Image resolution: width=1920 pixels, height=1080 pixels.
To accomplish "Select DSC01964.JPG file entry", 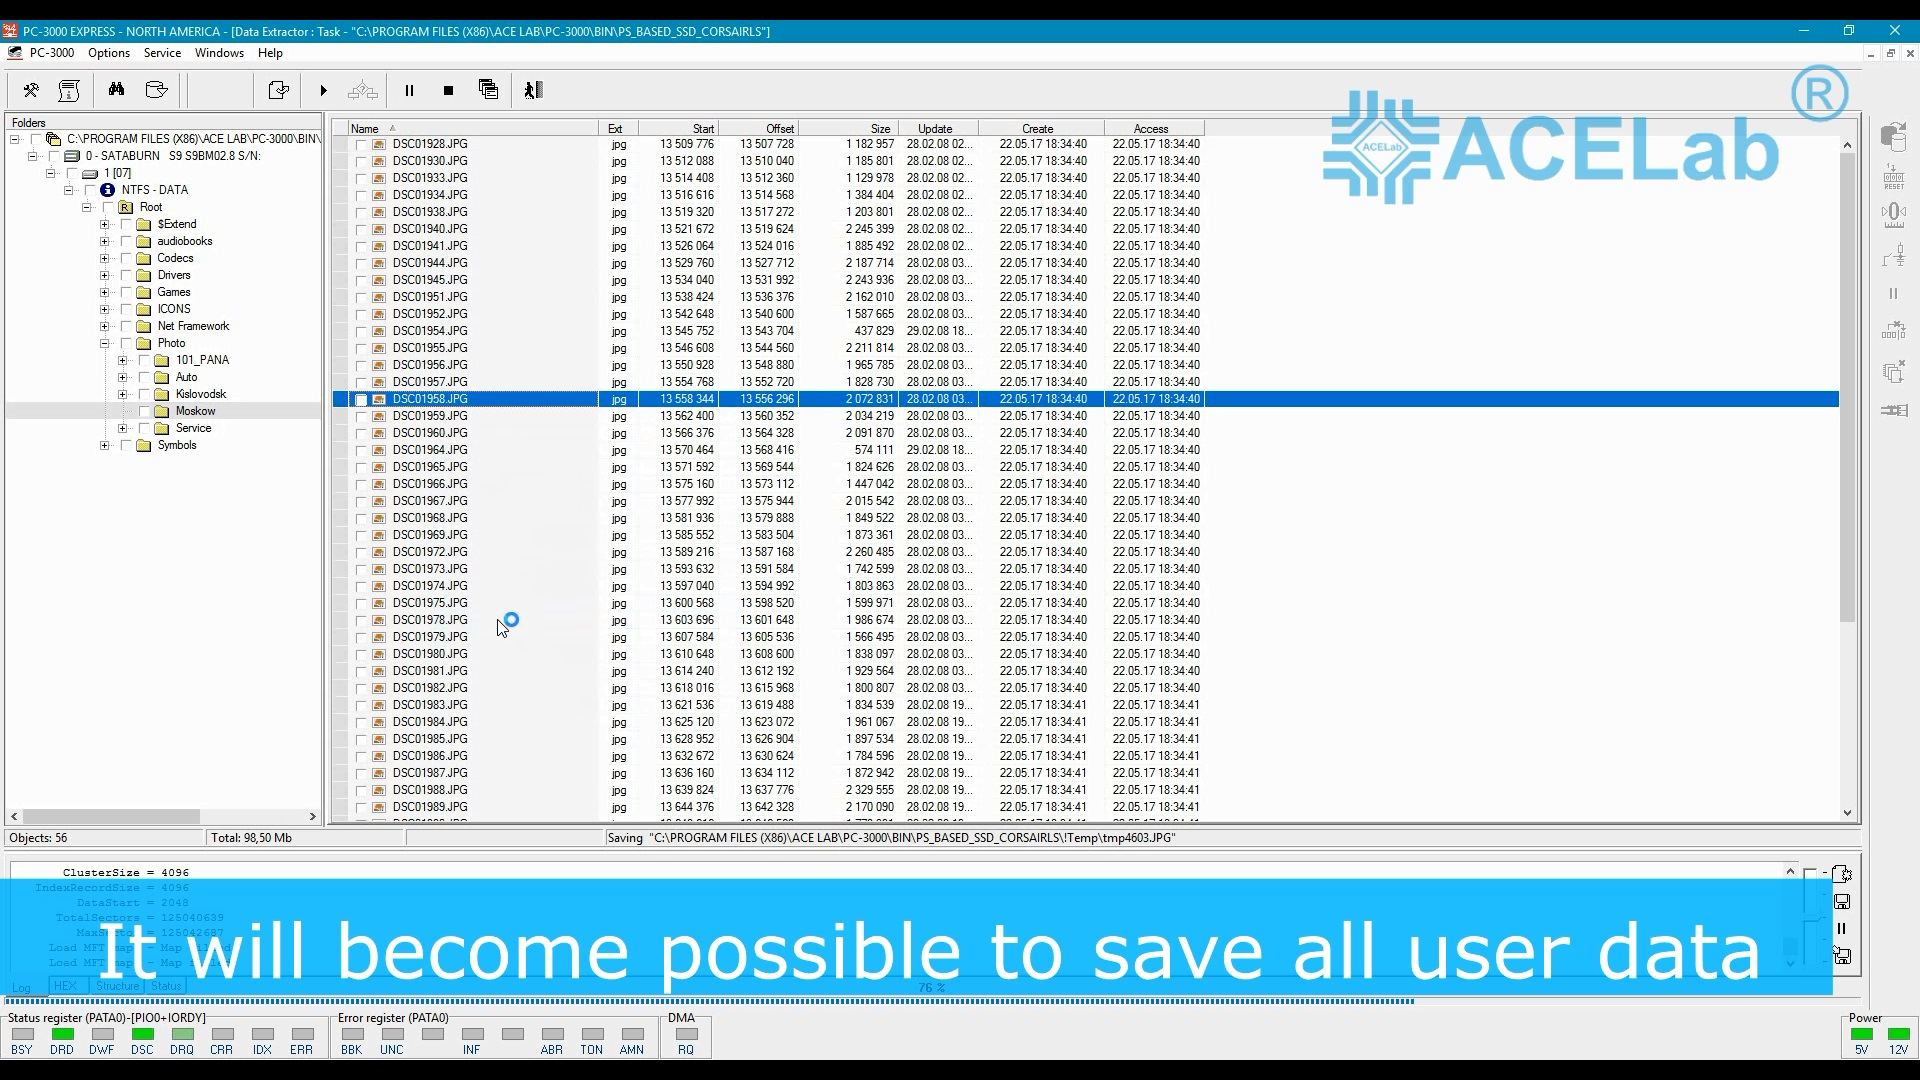I will (430, 450).
